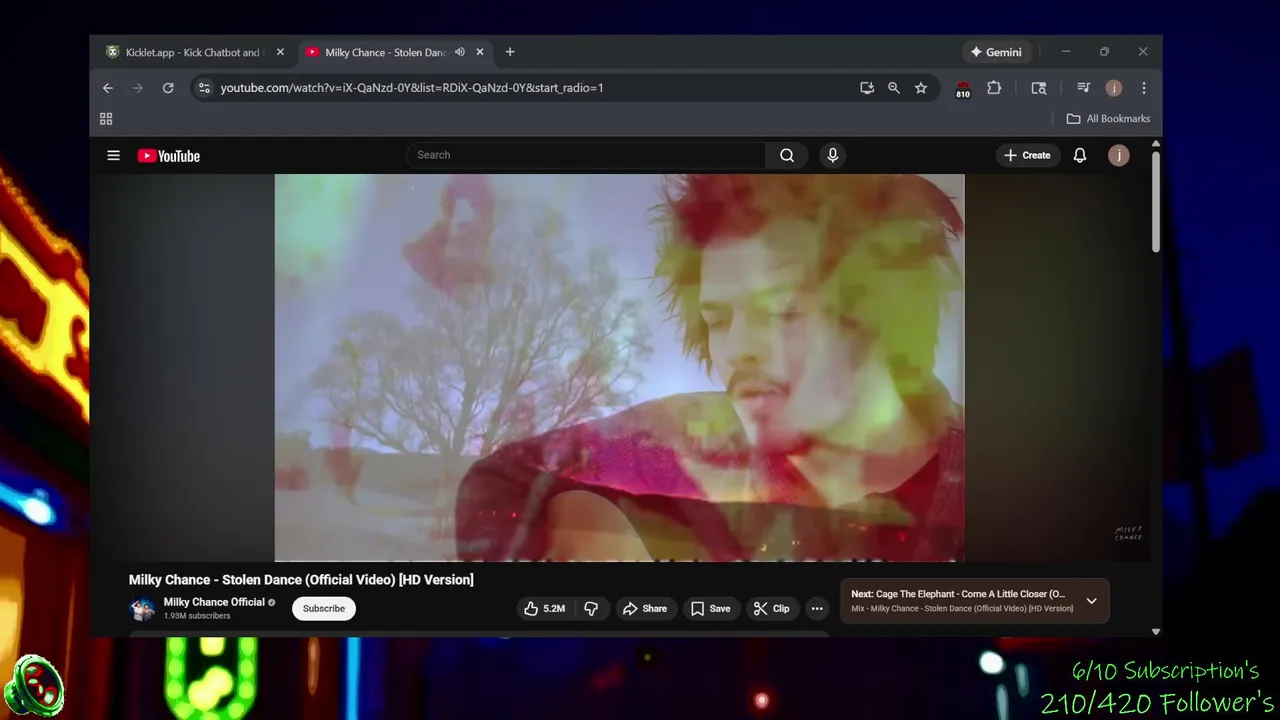Open YouTube account avatar menu
Viewport: 1280px width, 720px height.
click(x=1119, y=155)
